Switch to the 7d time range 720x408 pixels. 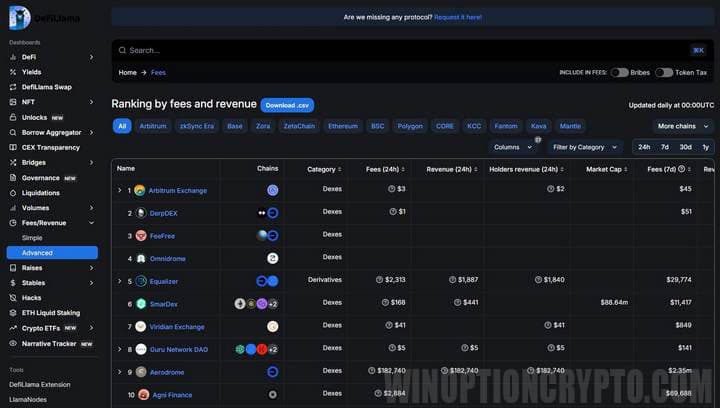point(665,147)
